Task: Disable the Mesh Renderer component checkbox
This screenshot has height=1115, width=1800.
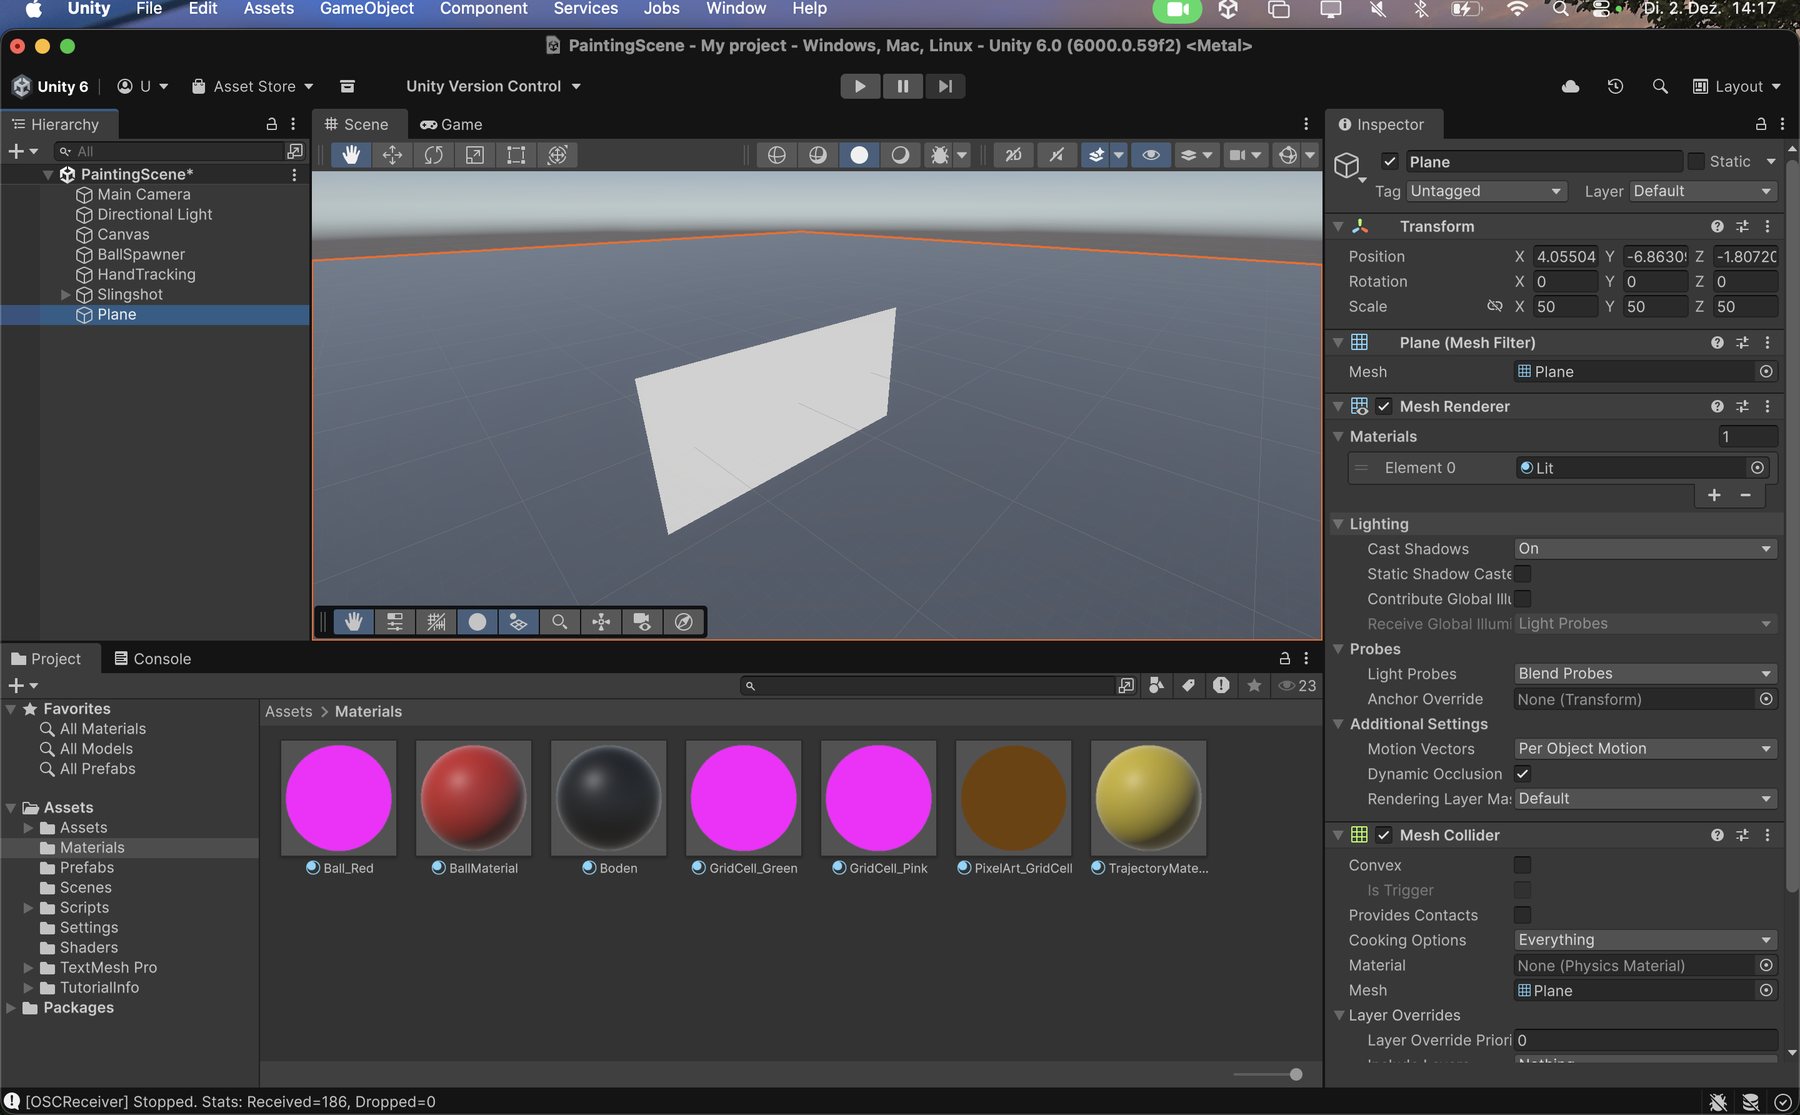Action: pyautogui.click(x=1384, y=406)
